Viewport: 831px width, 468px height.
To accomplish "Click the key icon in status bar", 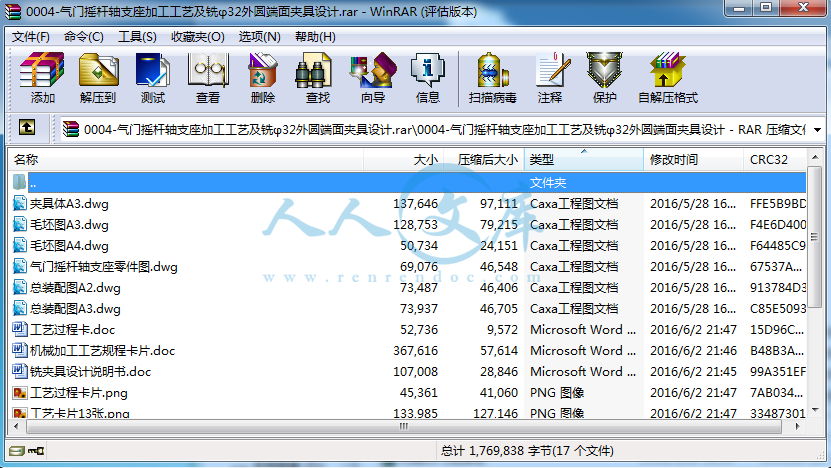I will [36, 451].
